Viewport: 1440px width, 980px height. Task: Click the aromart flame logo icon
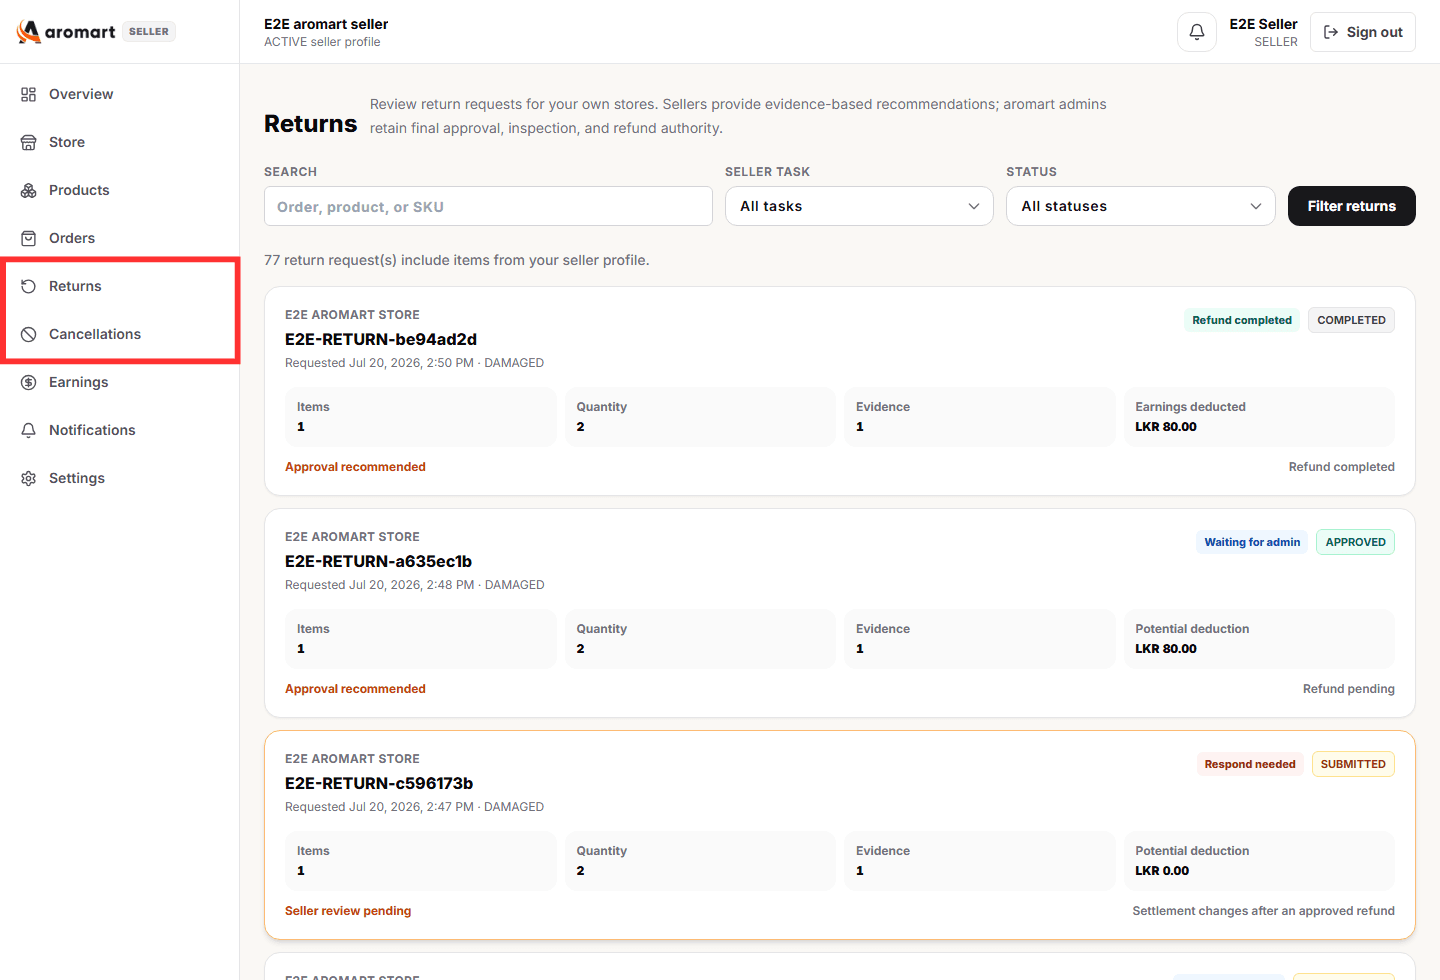click(x=29, y=32)
